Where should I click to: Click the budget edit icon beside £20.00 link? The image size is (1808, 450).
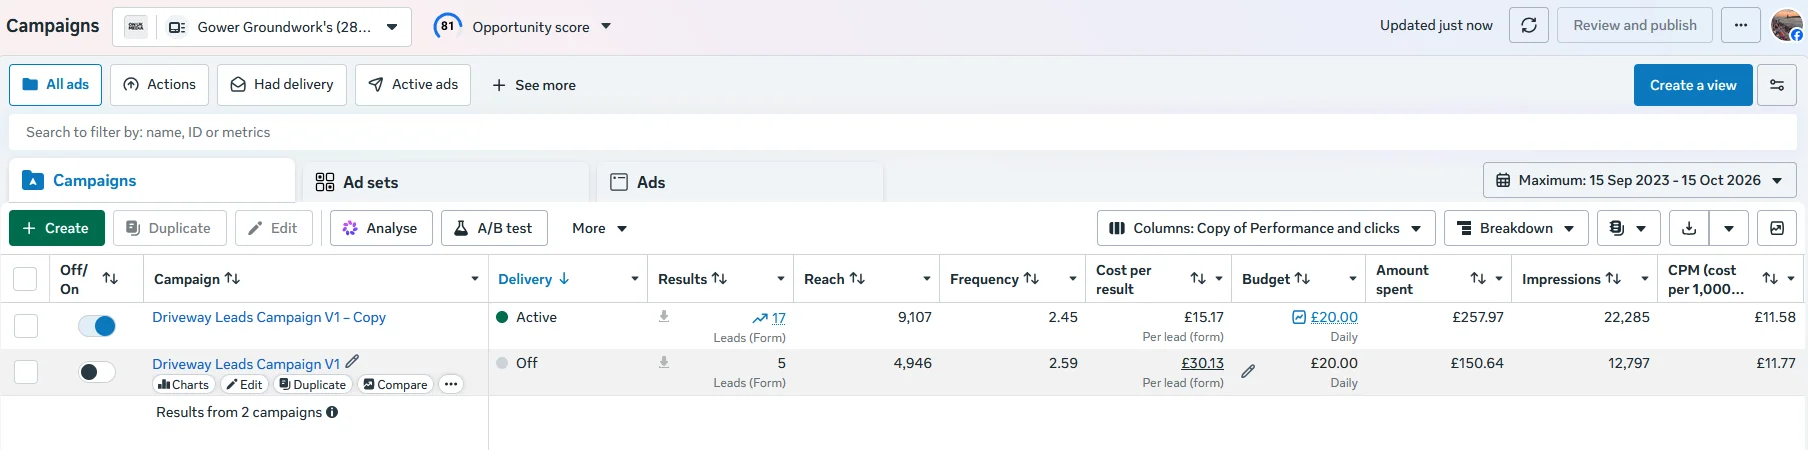[1299, 317]
